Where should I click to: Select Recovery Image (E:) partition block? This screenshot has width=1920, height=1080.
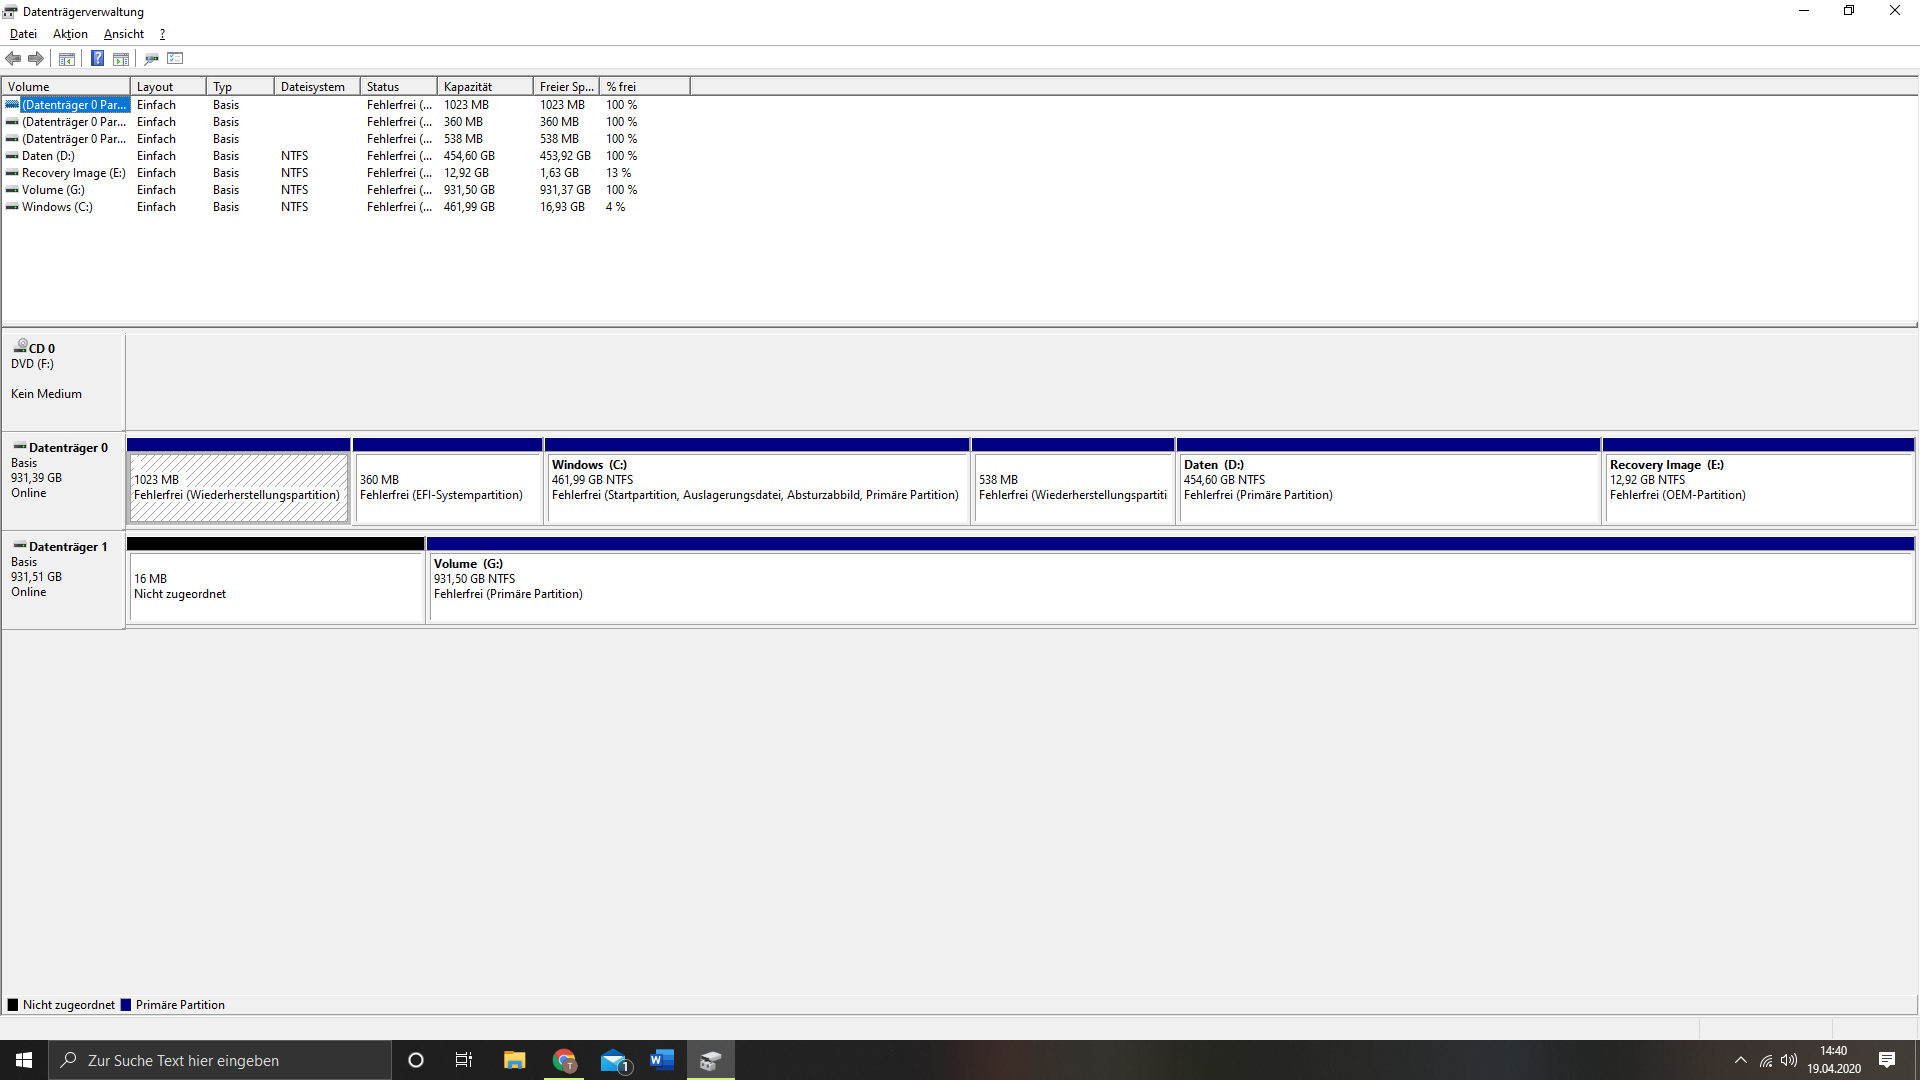click(x=1758, y=487)
